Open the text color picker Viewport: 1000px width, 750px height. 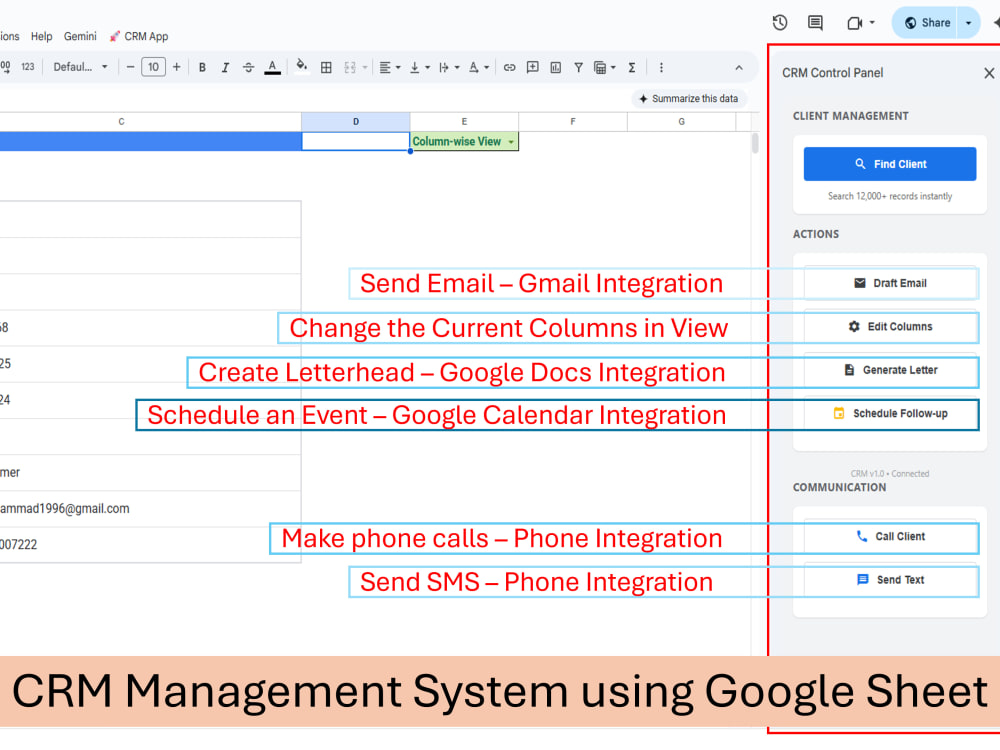[x=272, y=67]
